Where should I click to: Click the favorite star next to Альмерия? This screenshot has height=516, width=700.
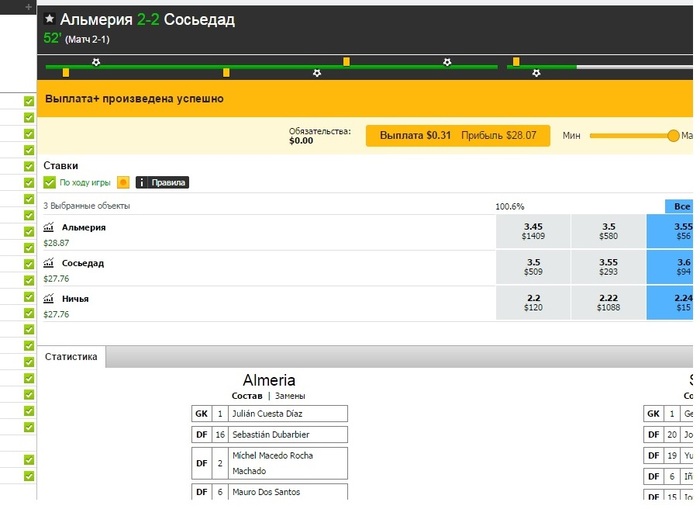(50, 19)
